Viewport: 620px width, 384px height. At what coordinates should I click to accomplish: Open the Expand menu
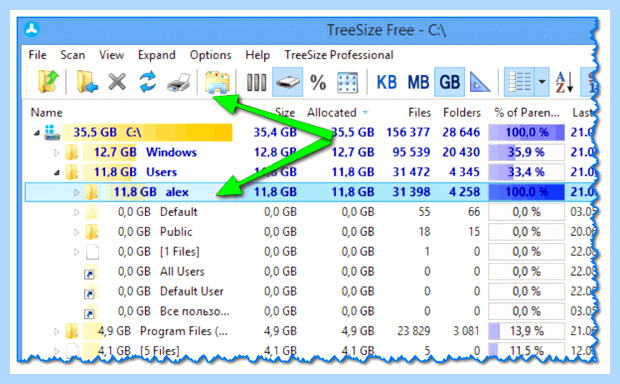click(x=157, y=55)
